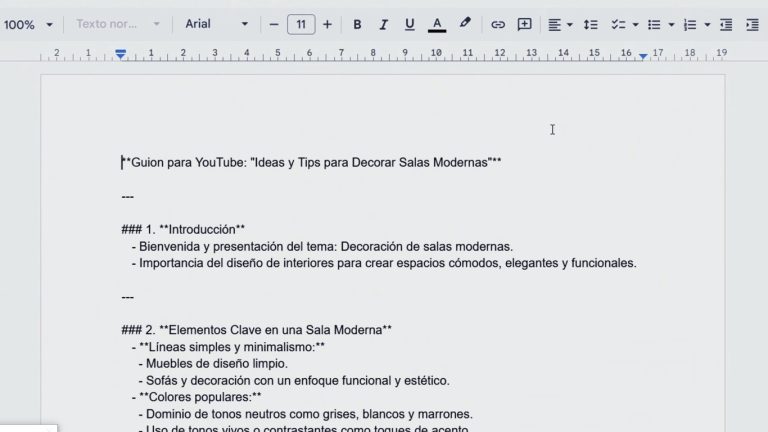
Task: Decrease the indent level
Action: pyautogui.click(x=726, y=24)
